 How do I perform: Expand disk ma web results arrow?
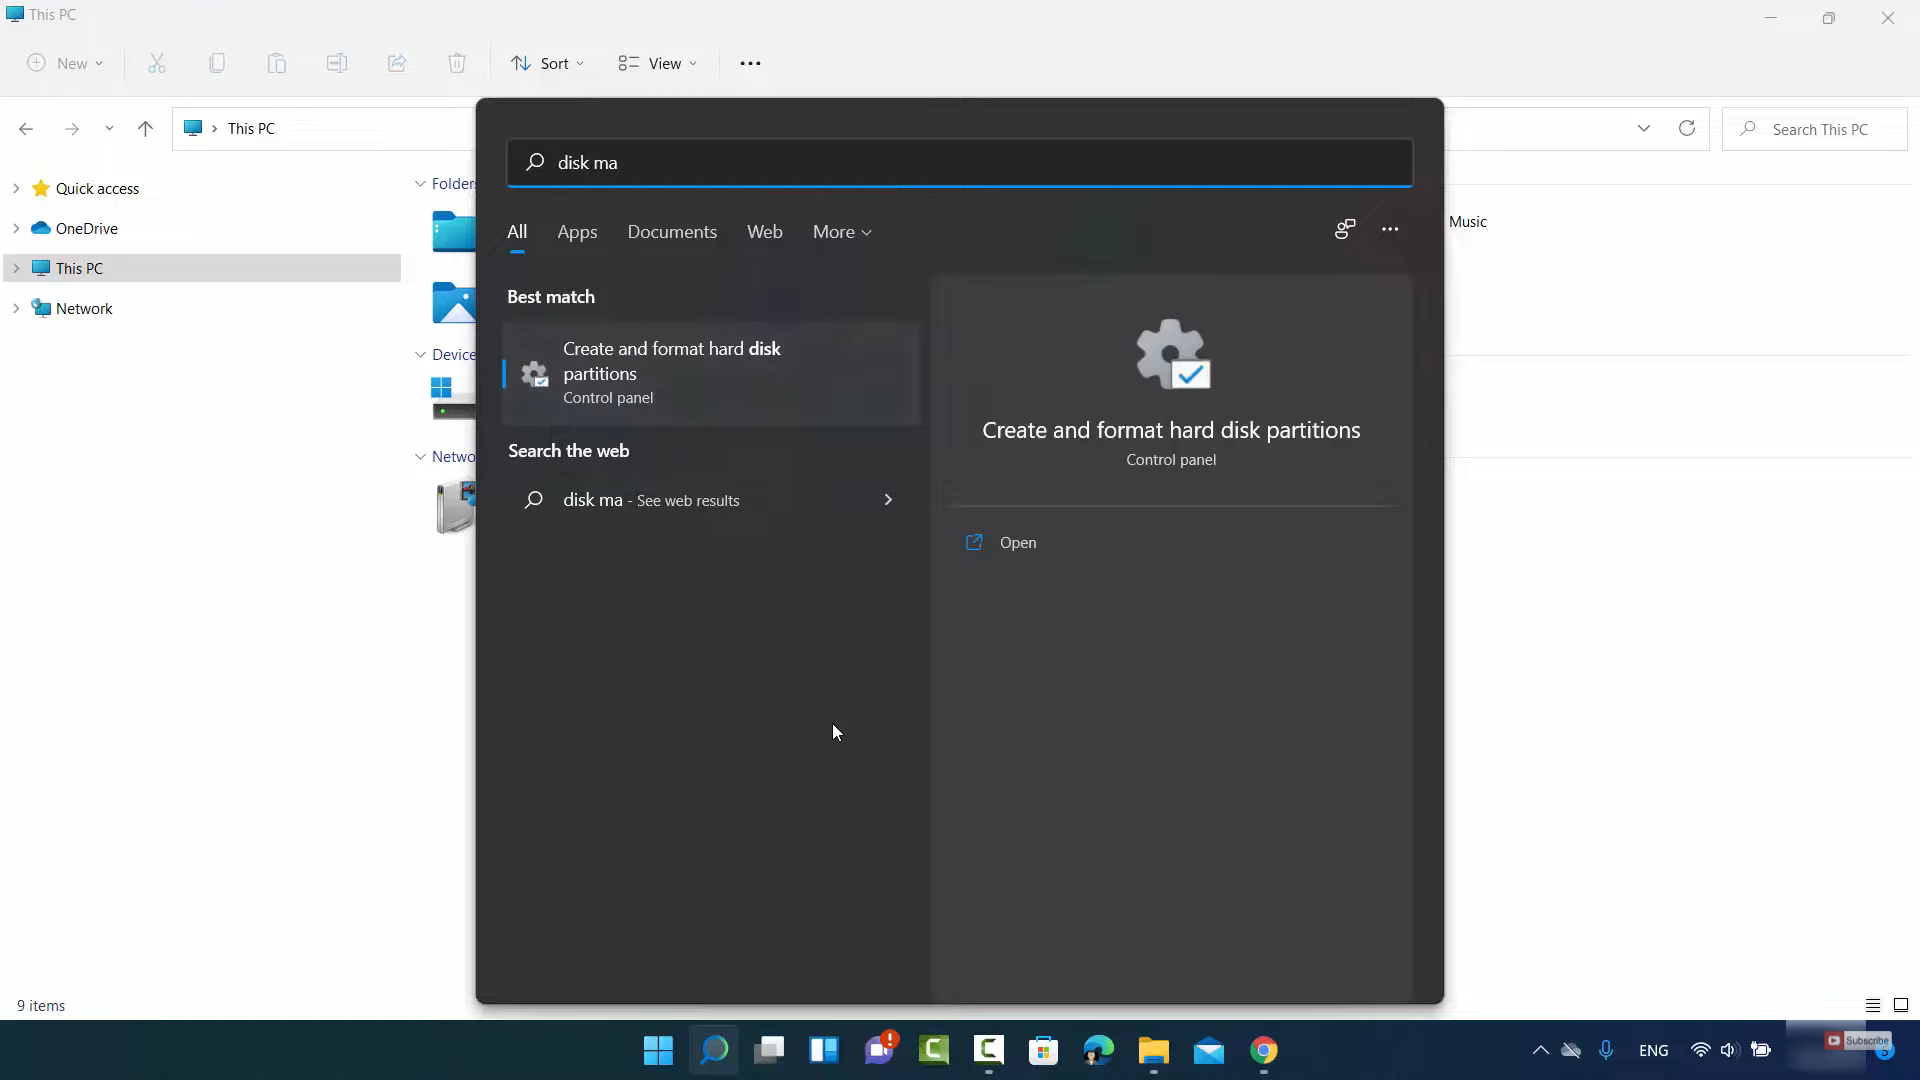[888, 500]
